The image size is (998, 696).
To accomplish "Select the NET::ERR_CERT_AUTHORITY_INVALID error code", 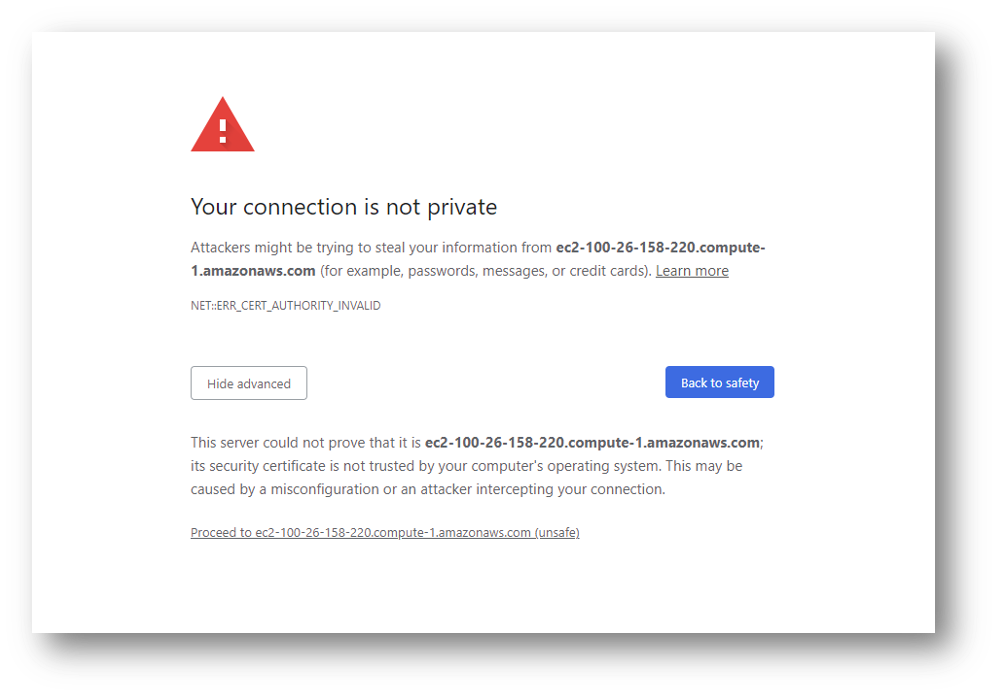I will tap(285, 305).
